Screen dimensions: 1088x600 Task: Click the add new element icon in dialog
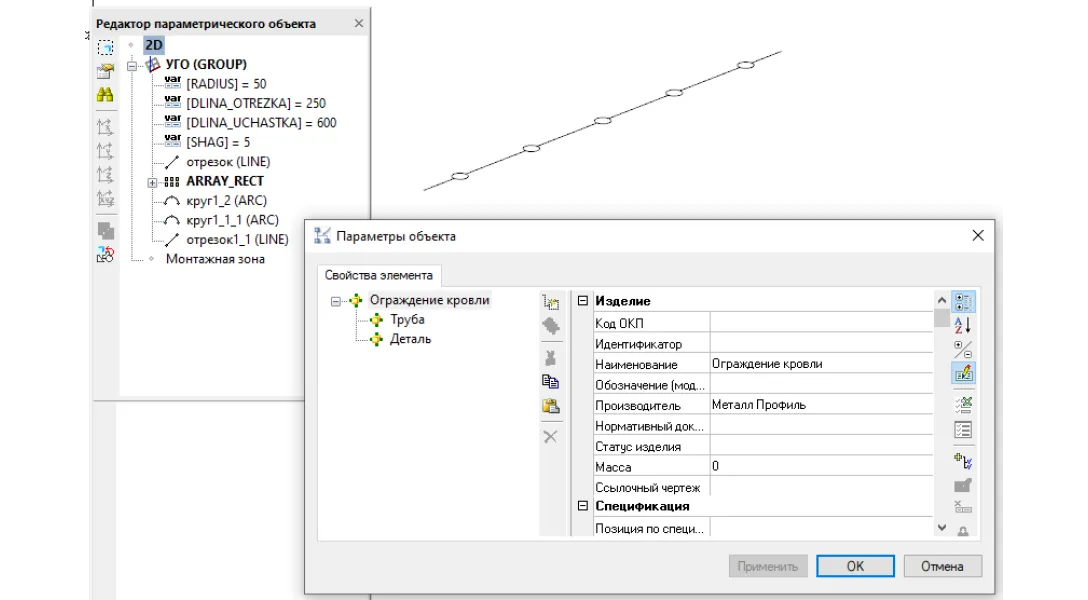551,302
